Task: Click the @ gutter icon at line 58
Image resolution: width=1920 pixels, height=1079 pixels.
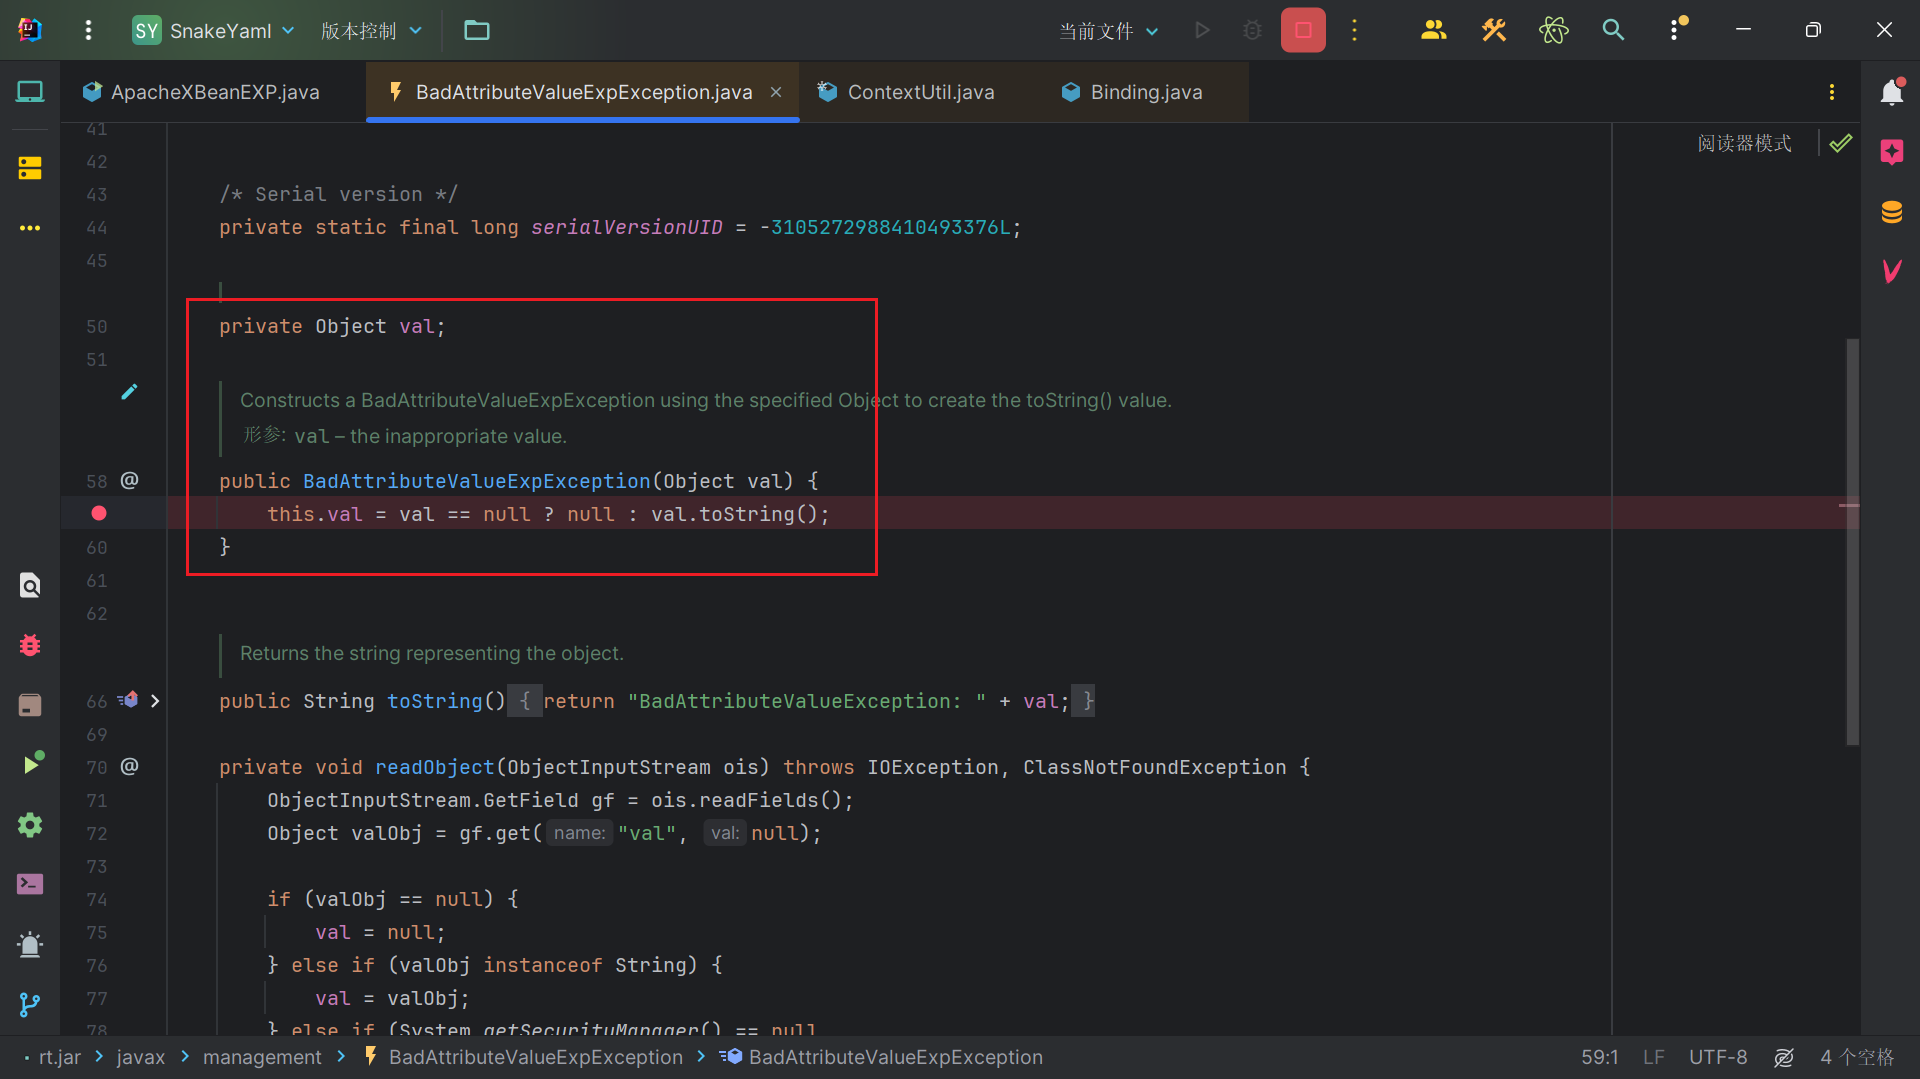Action: (130, 480)
